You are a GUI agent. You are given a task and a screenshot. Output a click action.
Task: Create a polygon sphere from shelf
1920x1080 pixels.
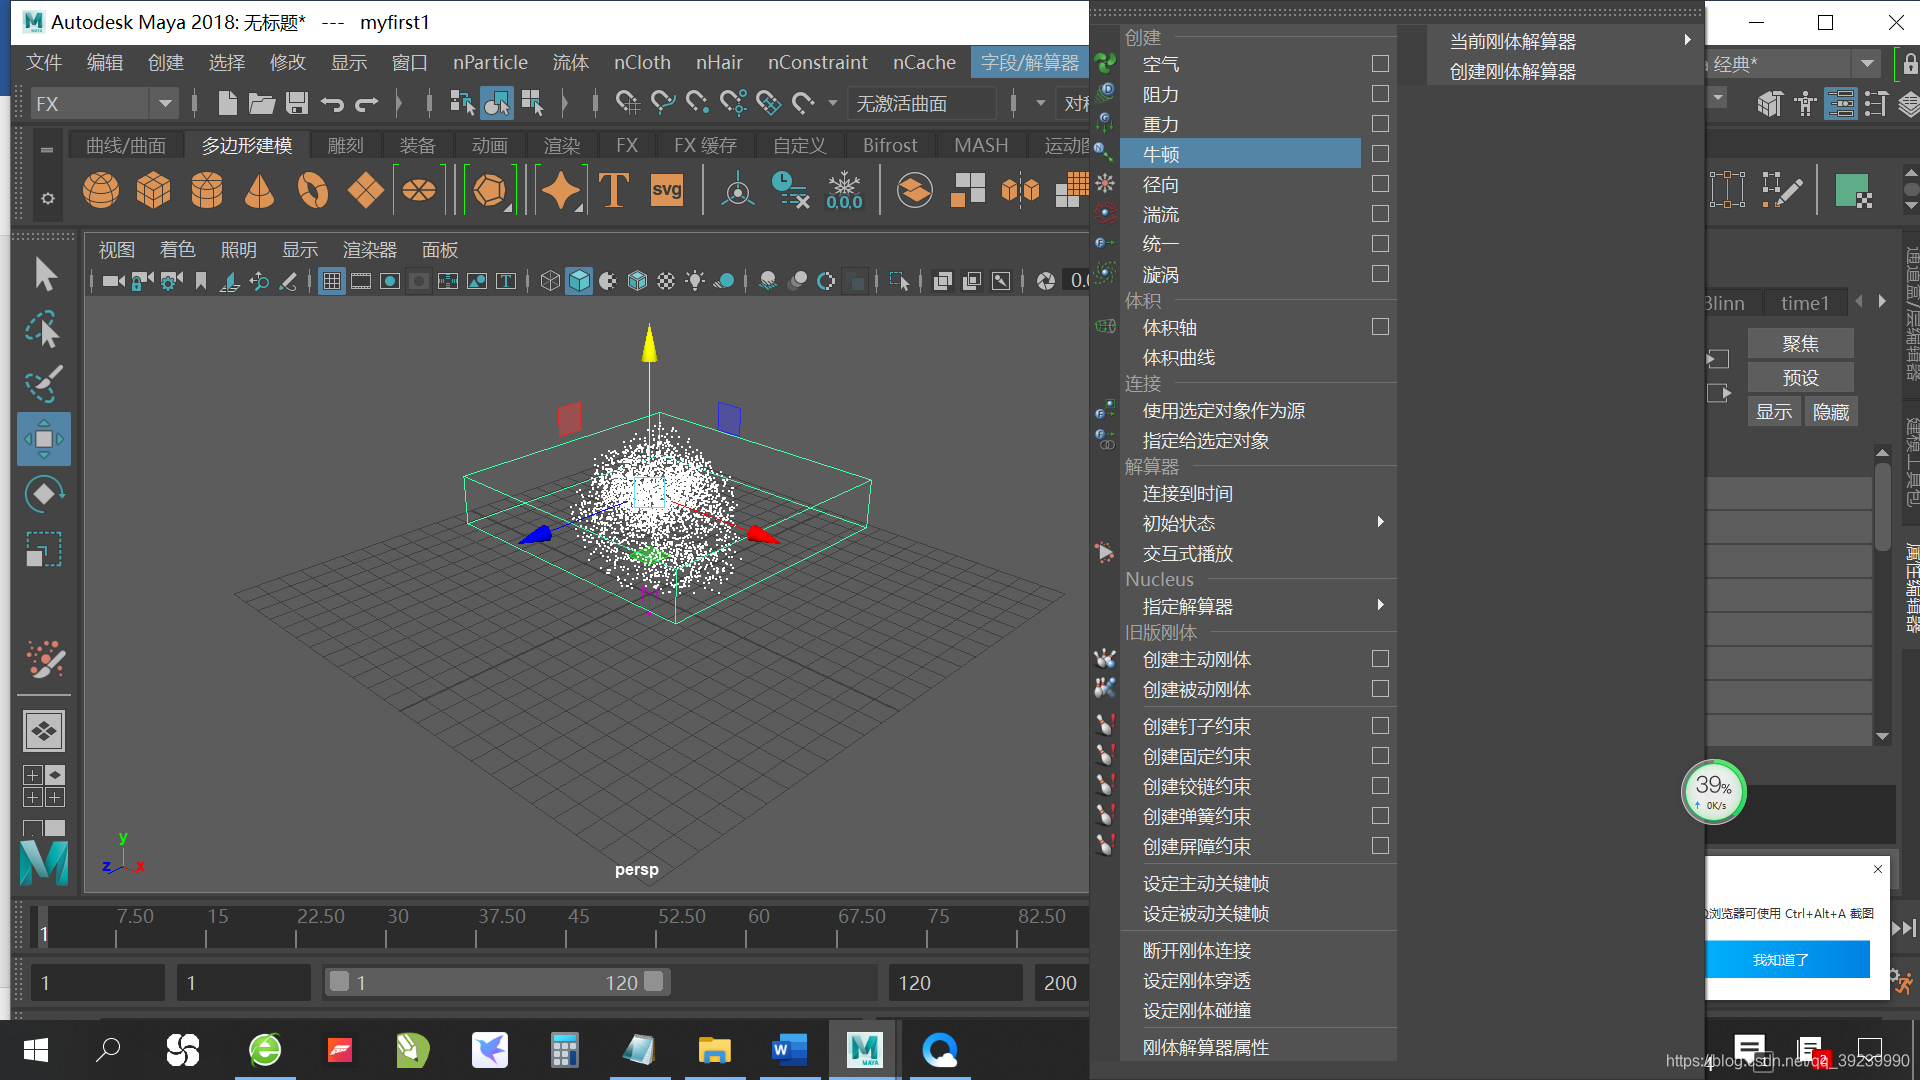pyautogui.click(x=101, y=190)
